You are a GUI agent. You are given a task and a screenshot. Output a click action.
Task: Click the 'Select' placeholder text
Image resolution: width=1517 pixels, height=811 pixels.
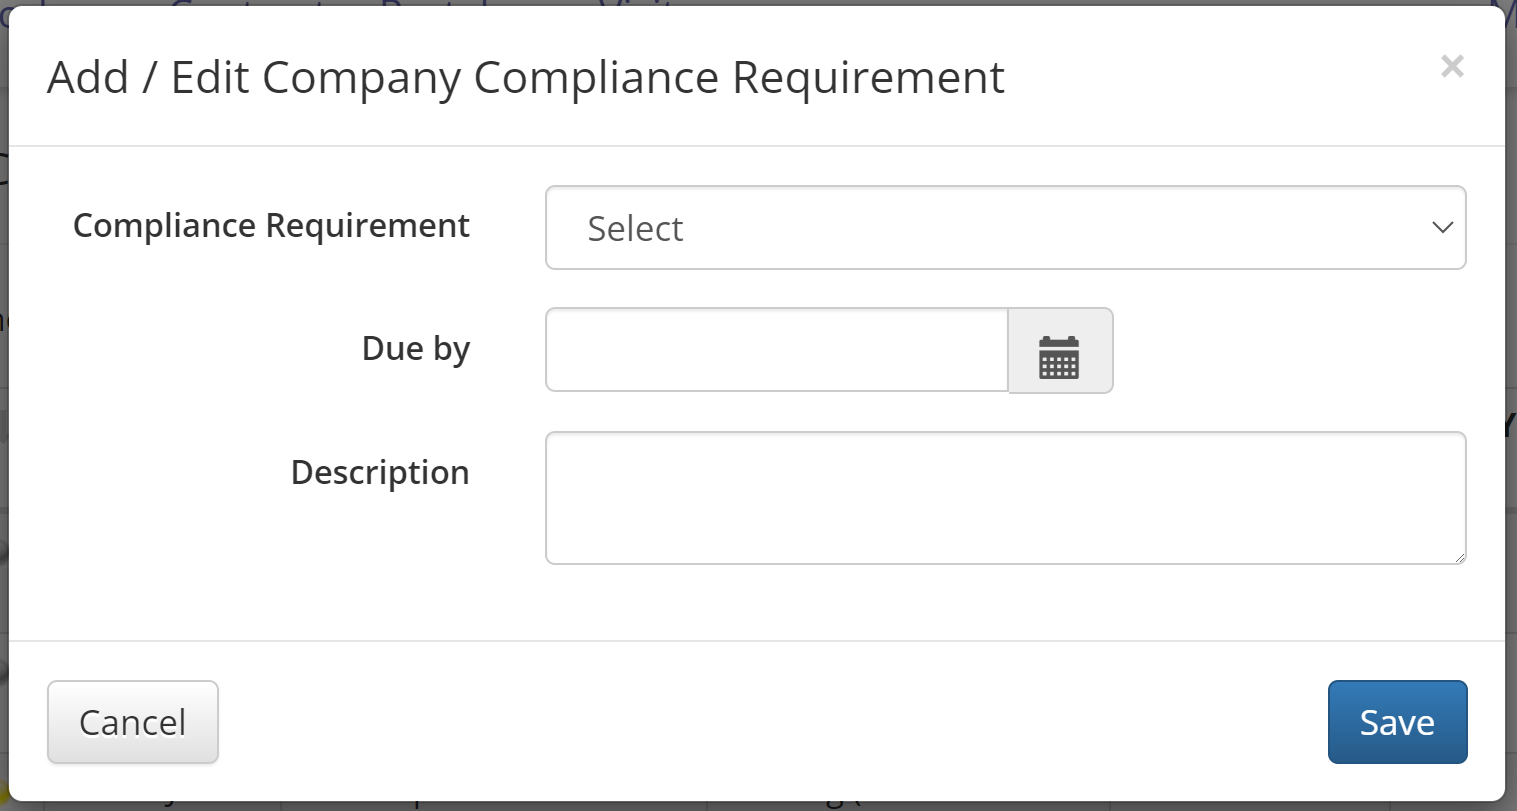(635, 229)
